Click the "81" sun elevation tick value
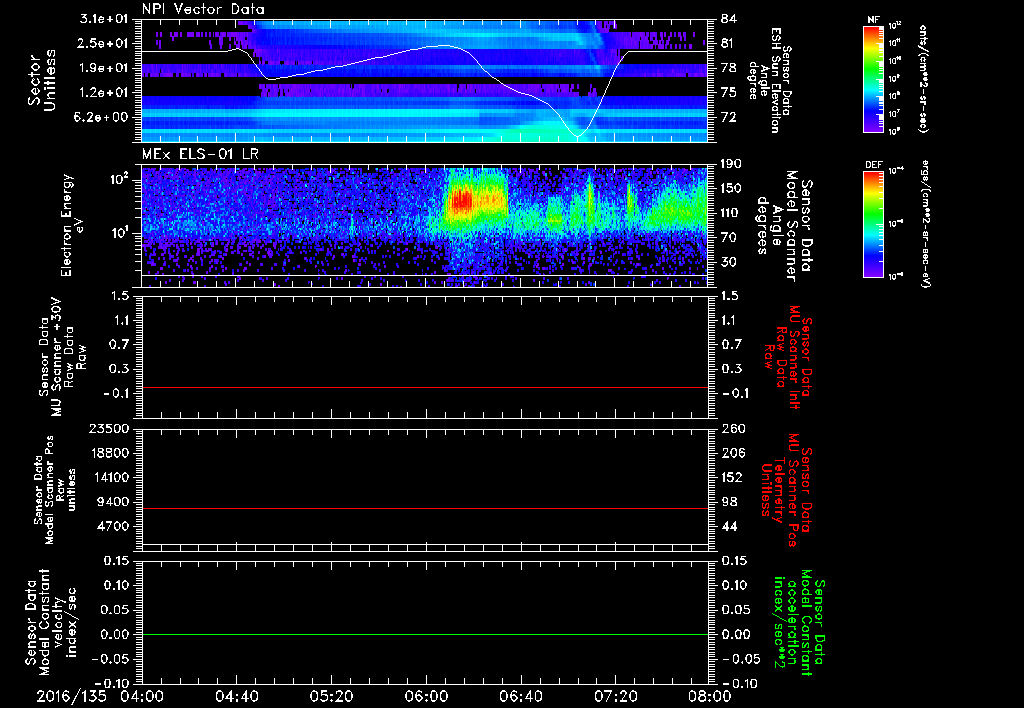1024x708 pixels. click(x=729, y=43)
